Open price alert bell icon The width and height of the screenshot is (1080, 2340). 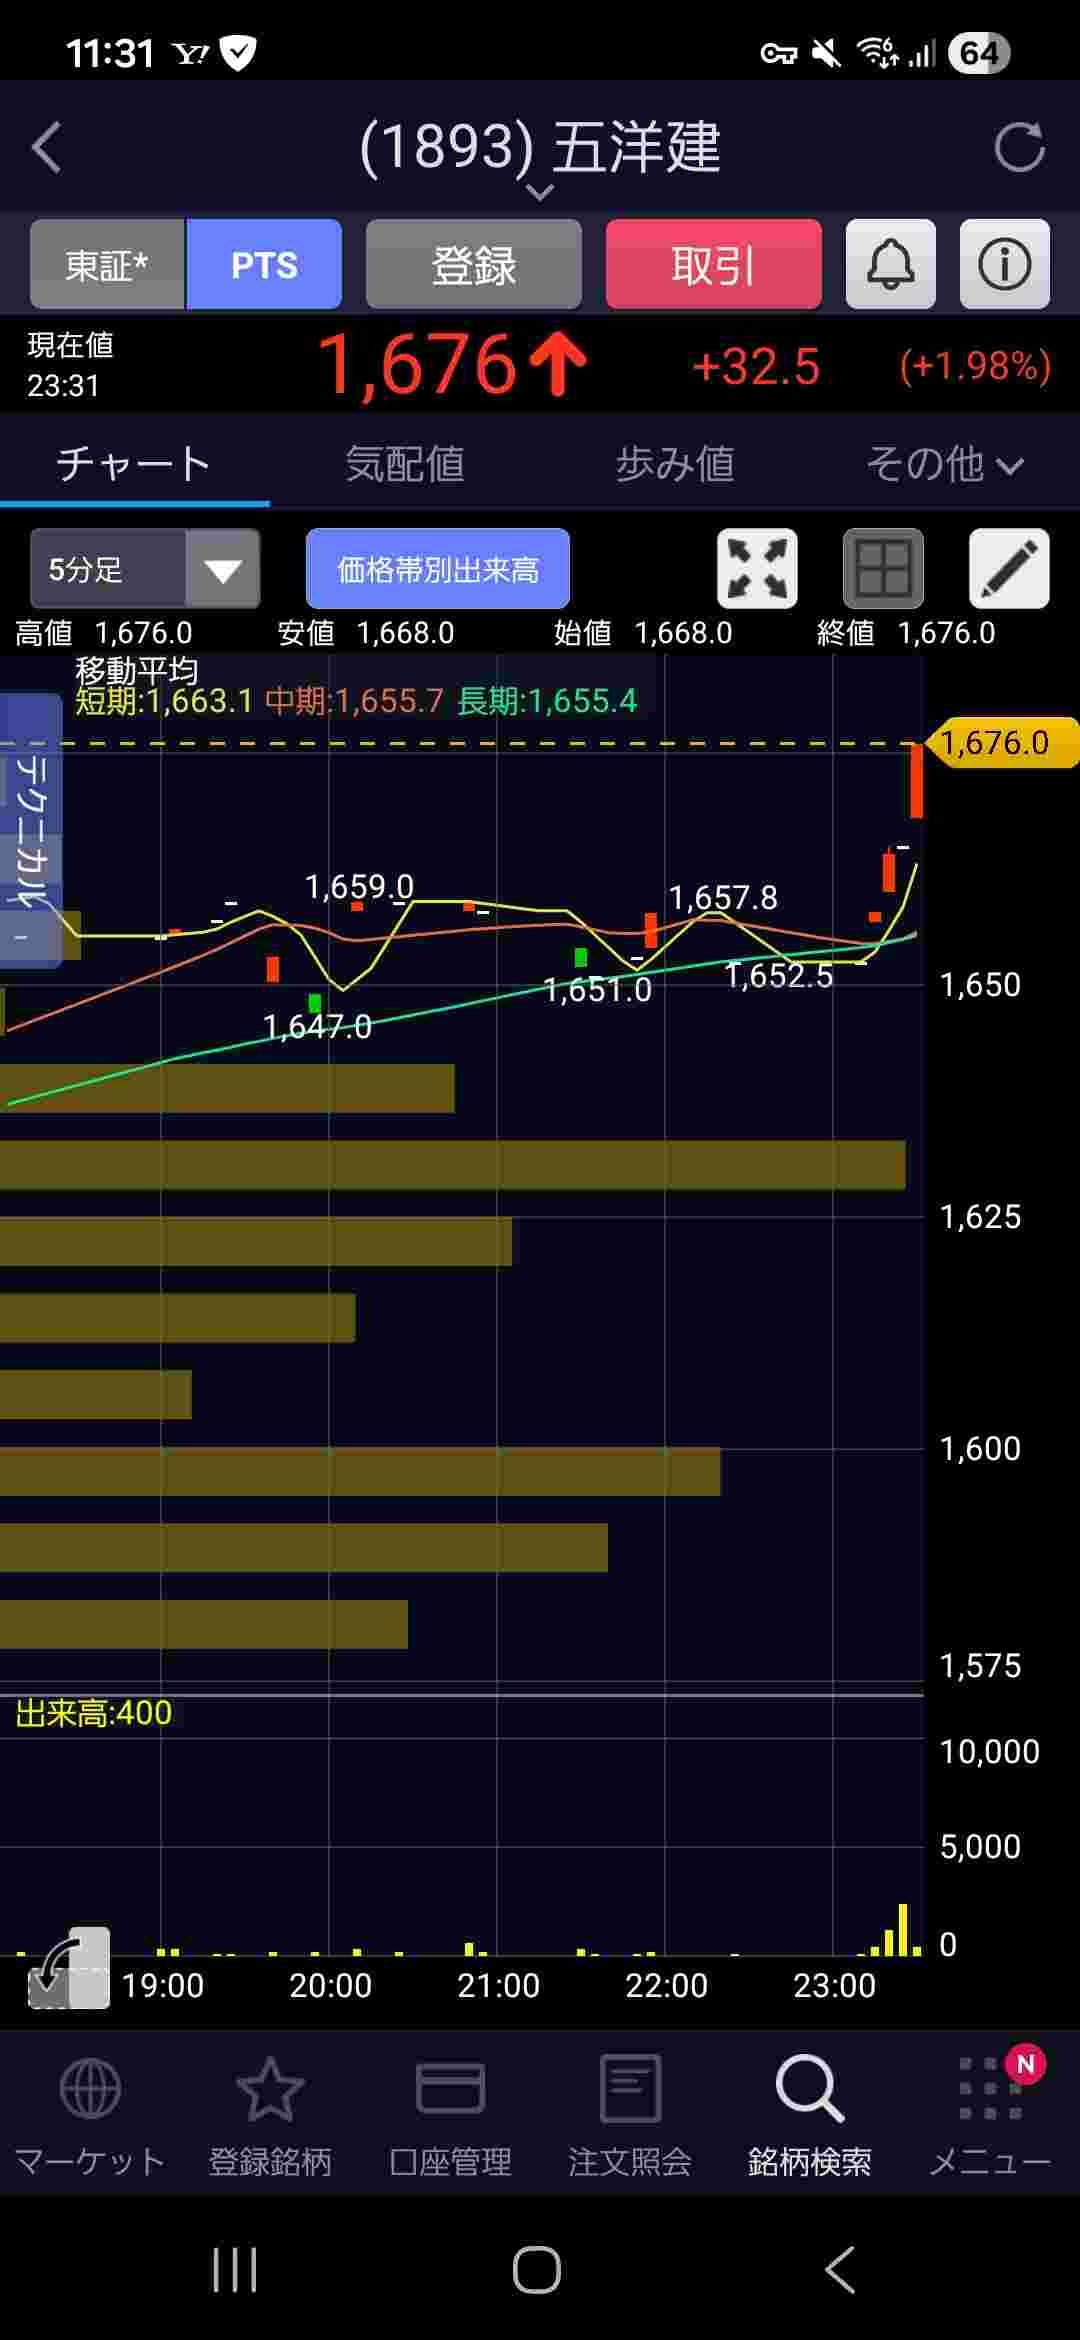pos(890,265)
